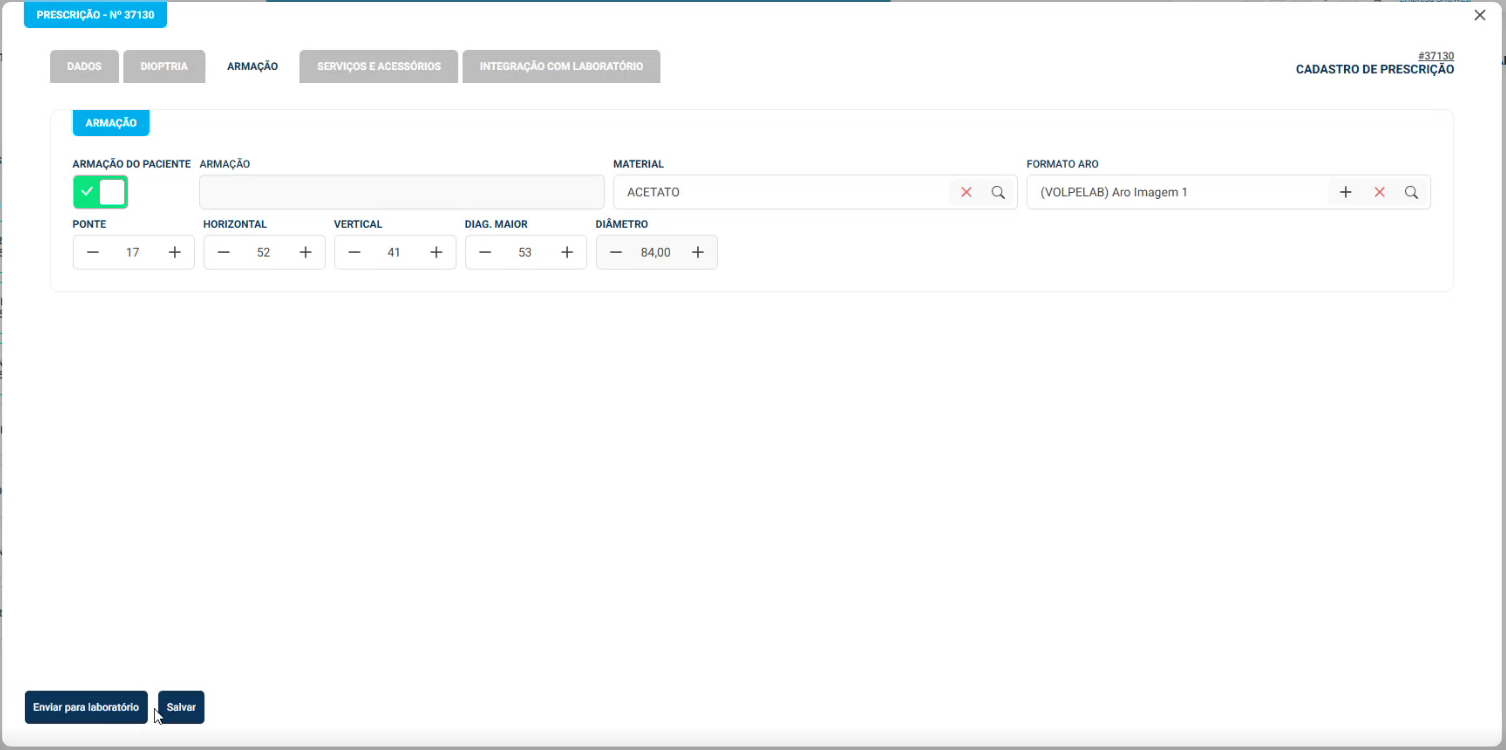Add a new Formato Aro with plus icon
This screenshot has height=750, width=1506.
[1346, 192]
